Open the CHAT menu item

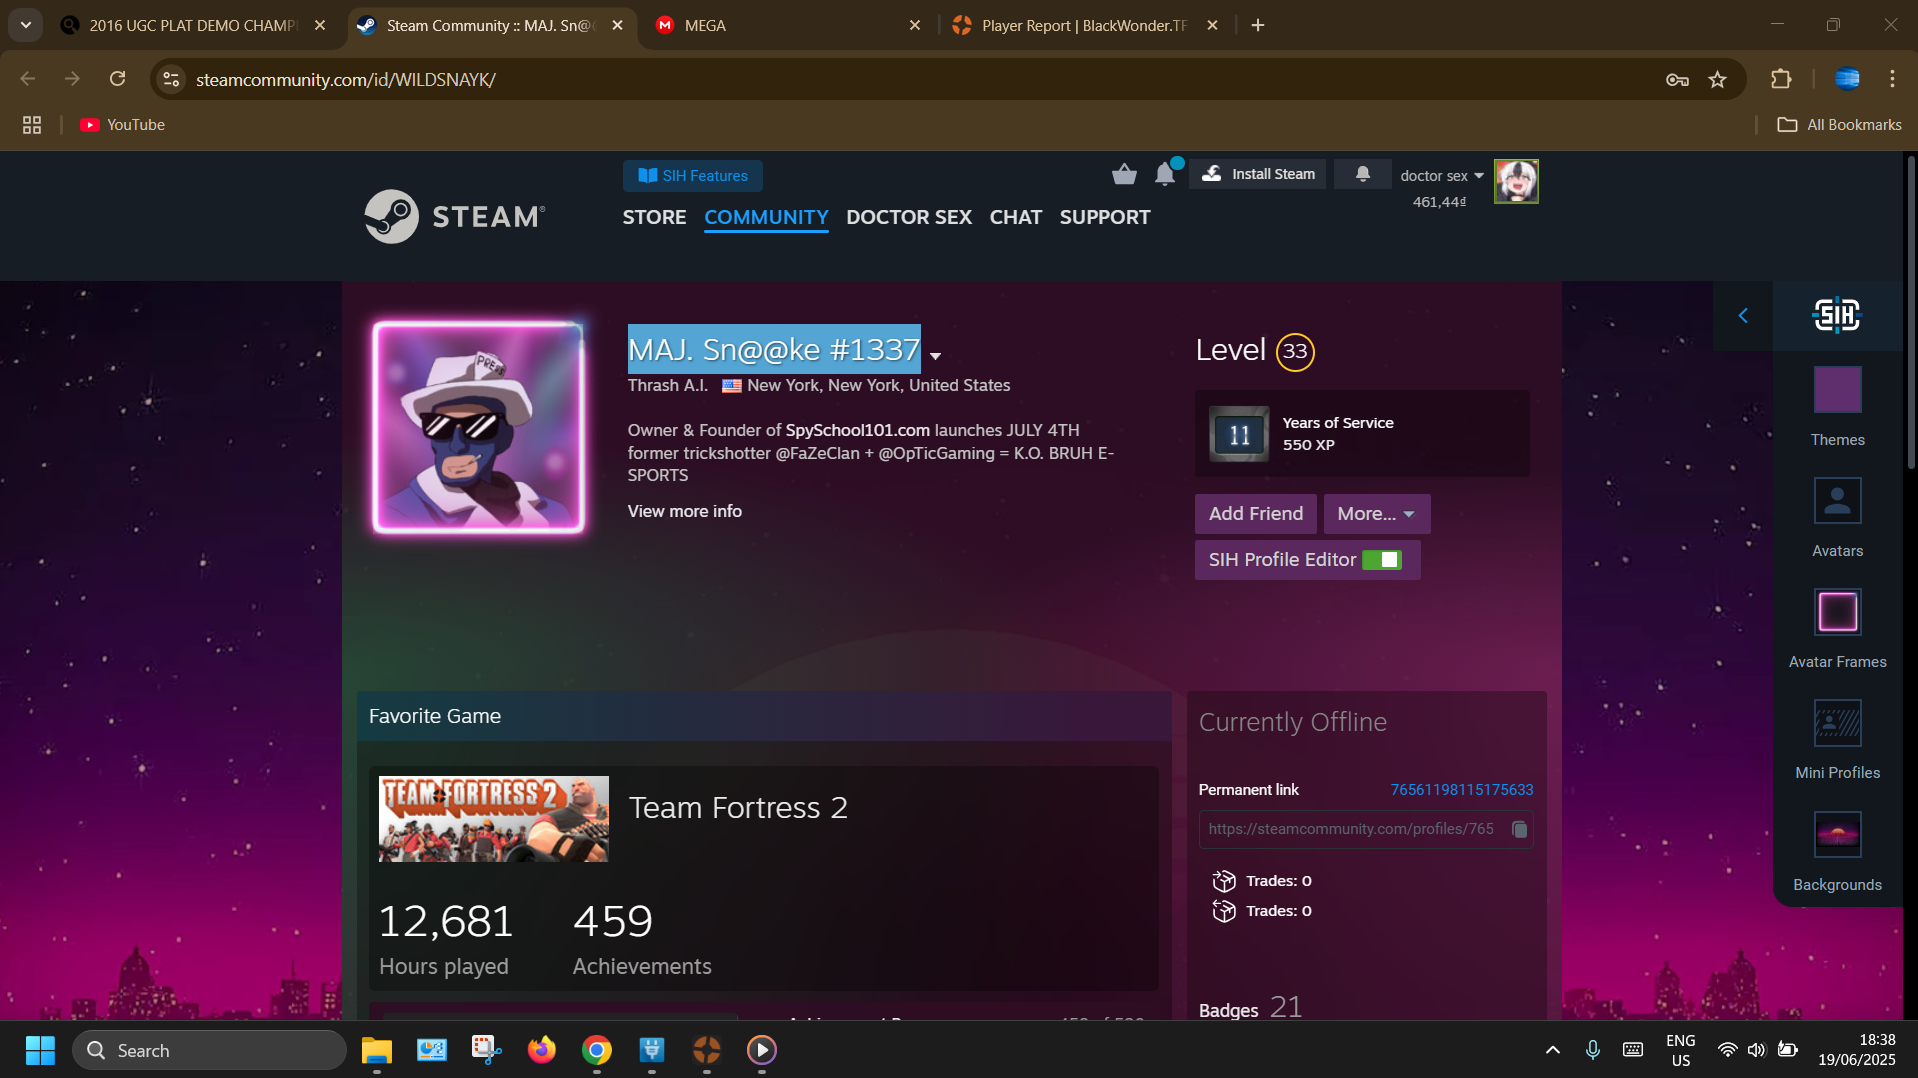point(1015,217)
